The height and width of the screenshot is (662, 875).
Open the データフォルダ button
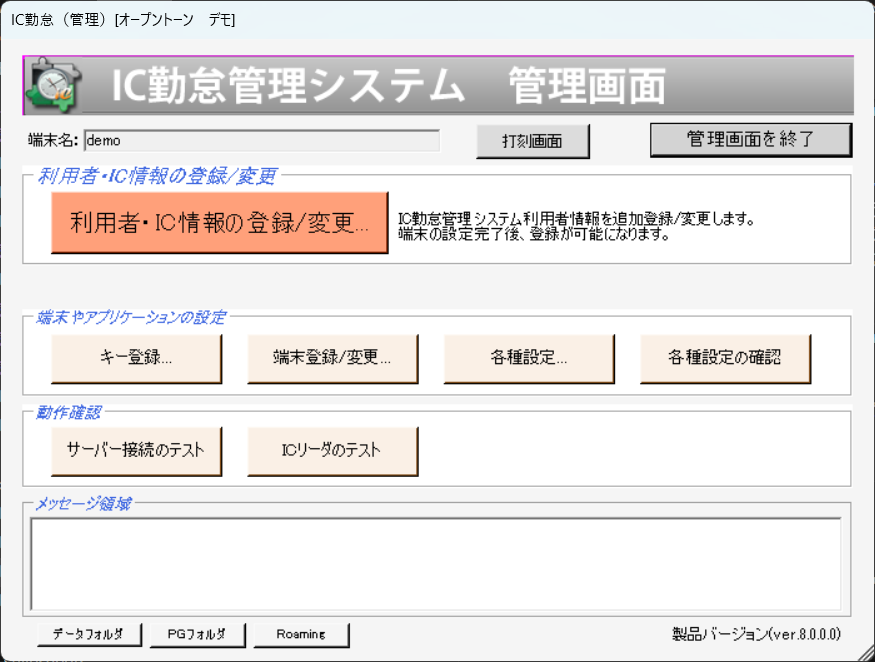pos(89,635)
